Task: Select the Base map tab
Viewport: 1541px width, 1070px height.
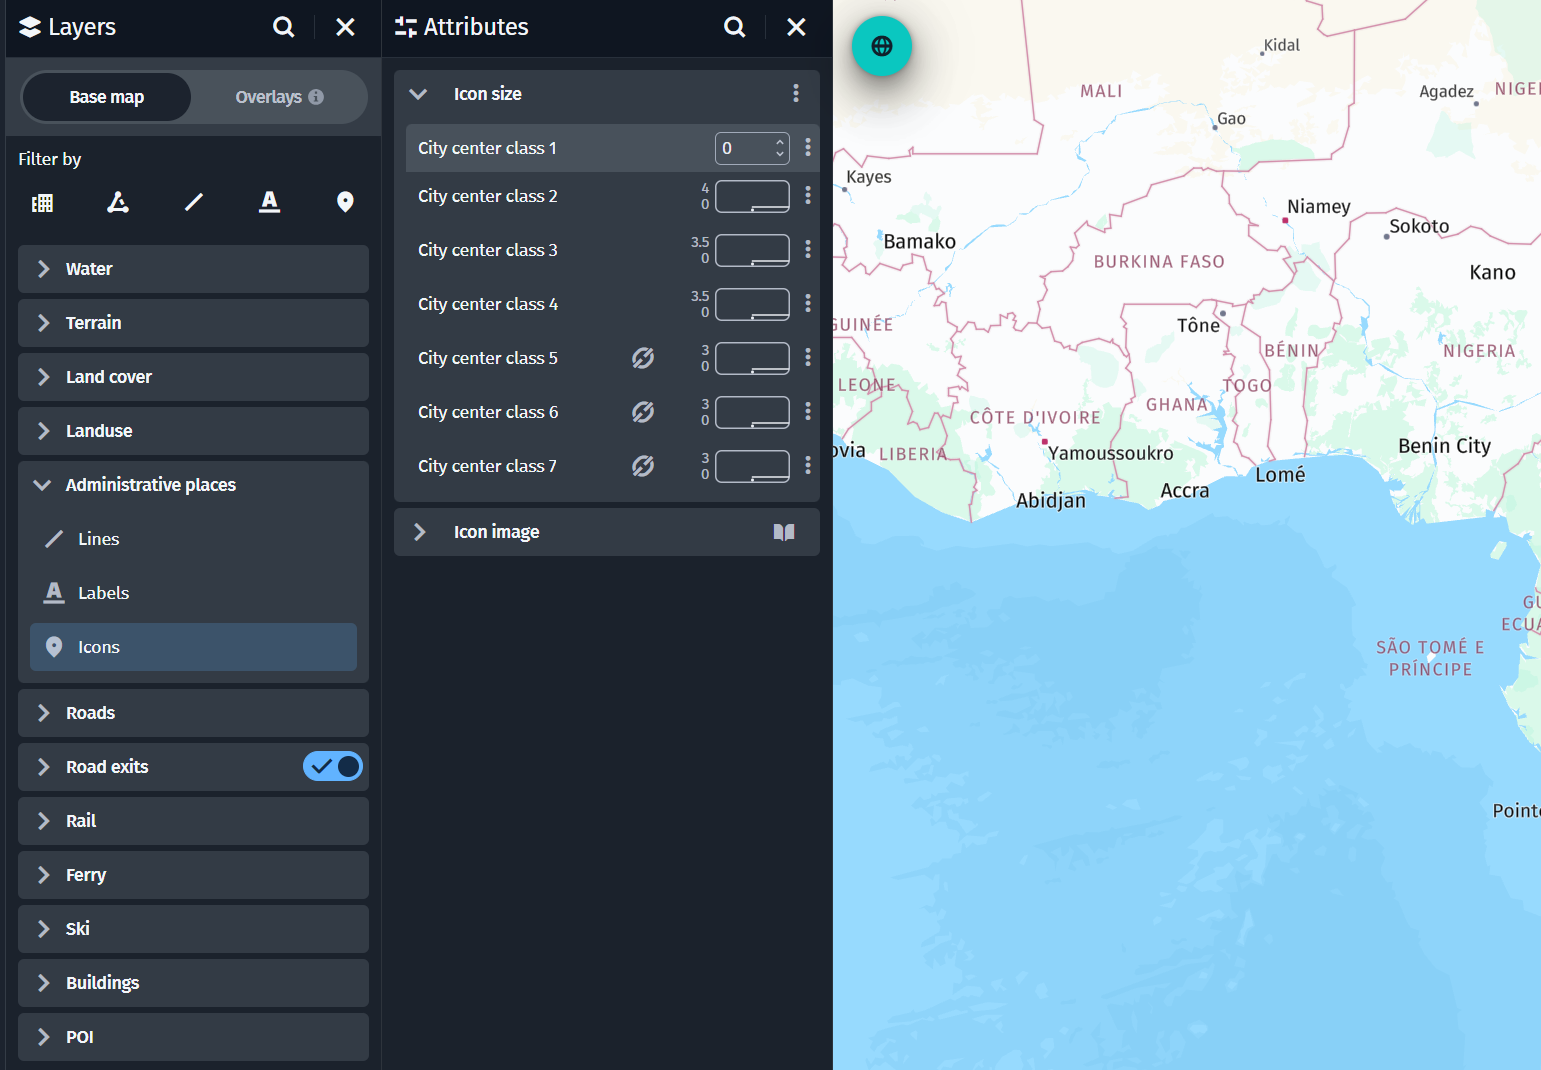Action: 107,97
